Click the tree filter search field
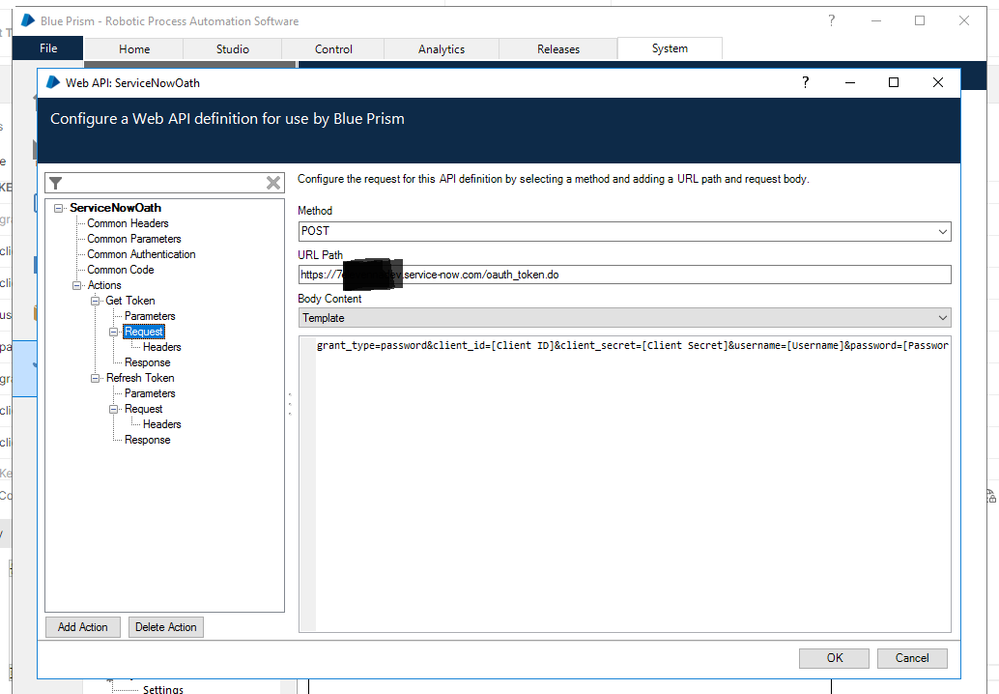This screenshot has height=694, width=999. pyautogui.click(x=164, y=184)
